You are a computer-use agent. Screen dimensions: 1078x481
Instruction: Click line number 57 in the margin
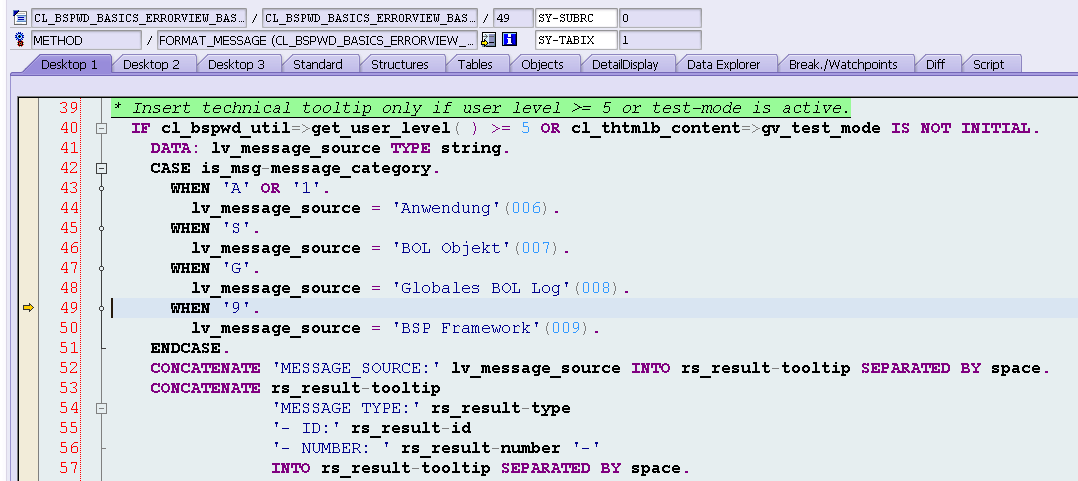click(69, 469)
